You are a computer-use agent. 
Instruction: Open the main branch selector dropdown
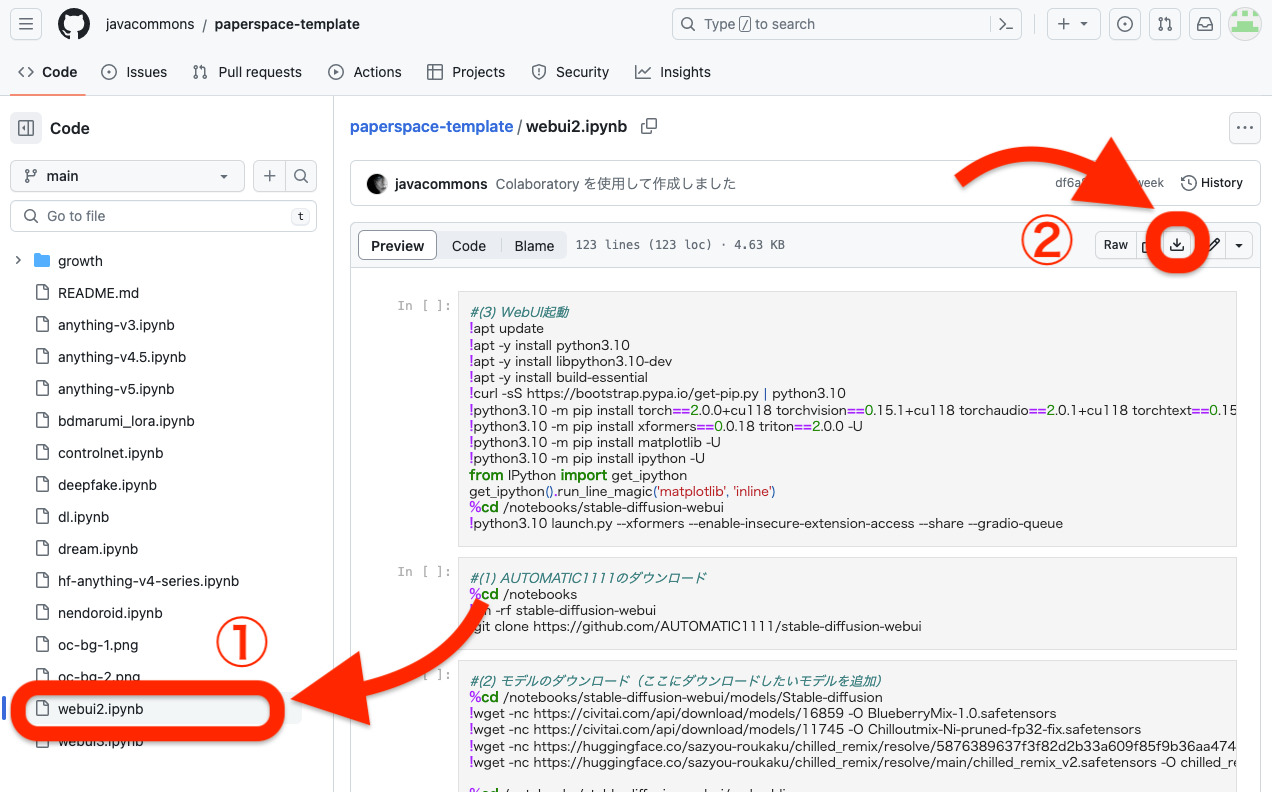[127, 176]
